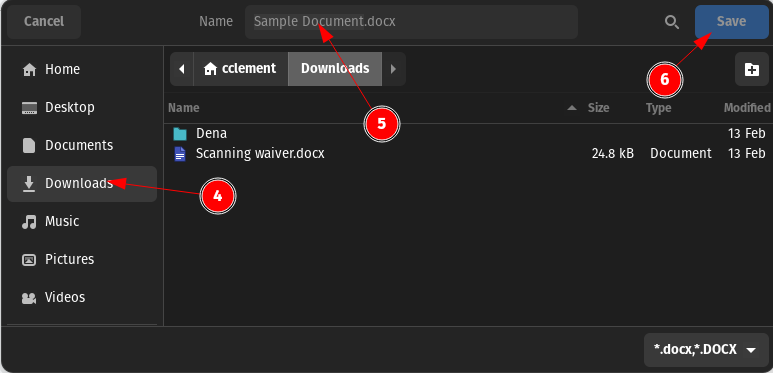This screenshot has width=773, height=373.
Task: Open Videos in the sidebar
Action: (x=82, y=298)
